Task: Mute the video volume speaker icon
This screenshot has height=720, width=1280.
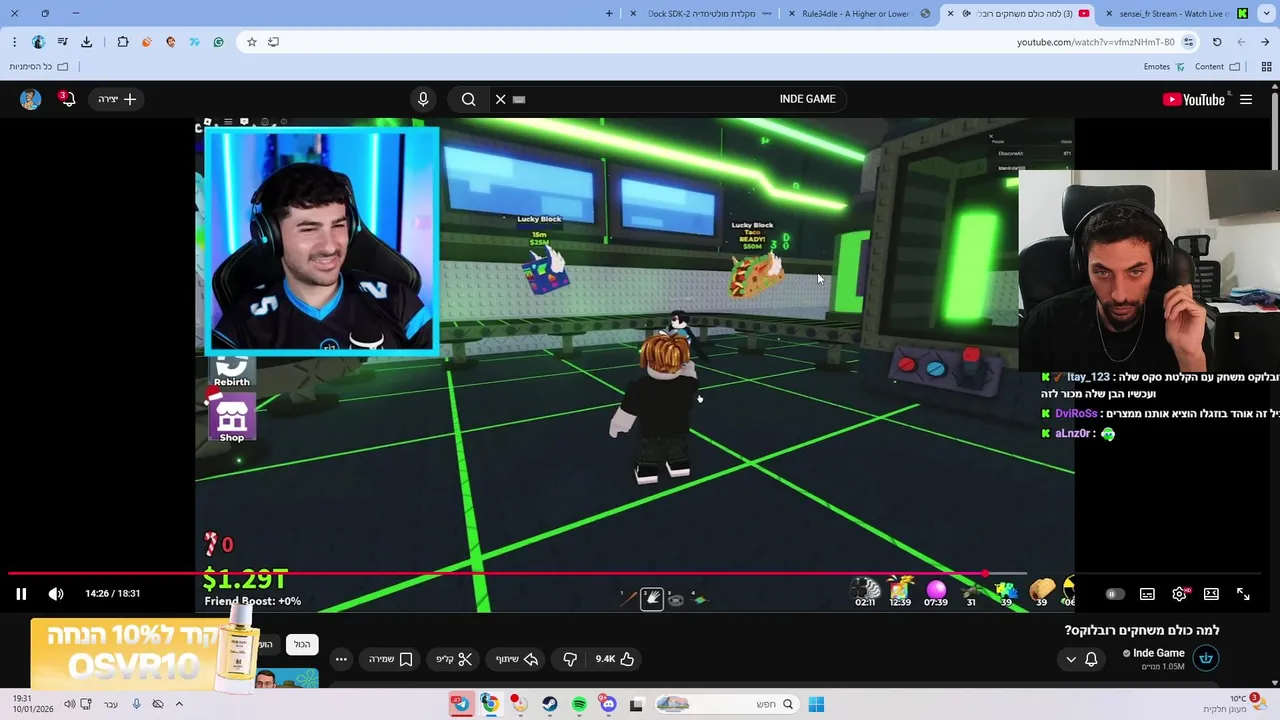Action: [56, 594]
